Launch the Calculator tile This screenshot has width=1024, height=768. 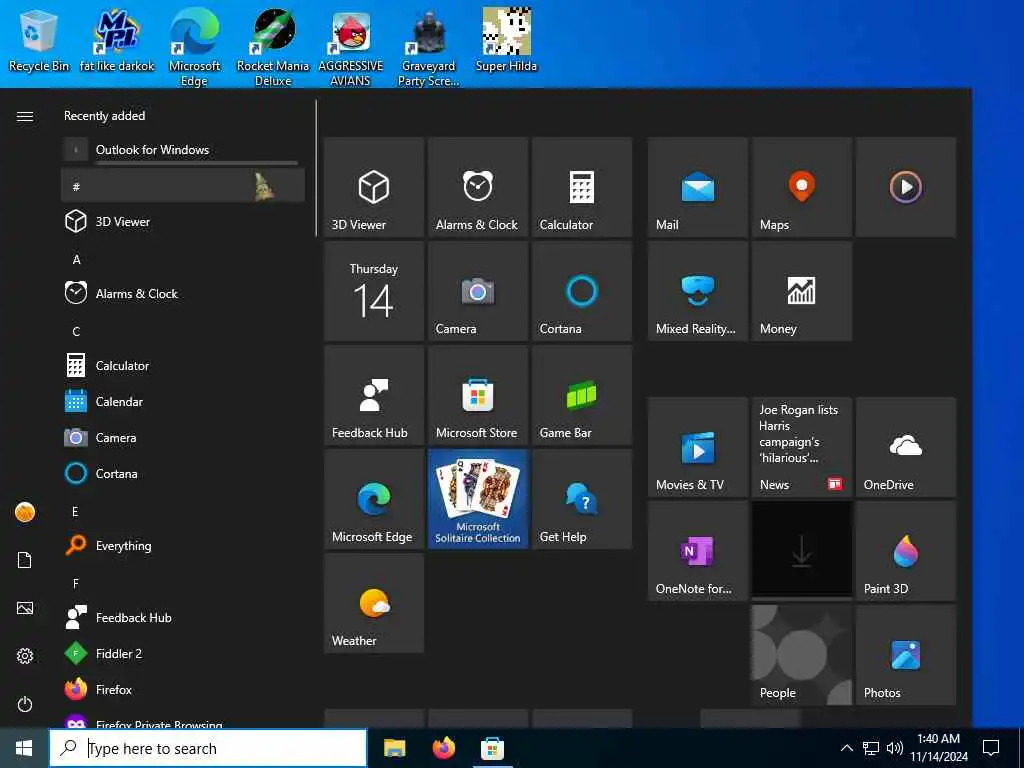coord(581,187)
